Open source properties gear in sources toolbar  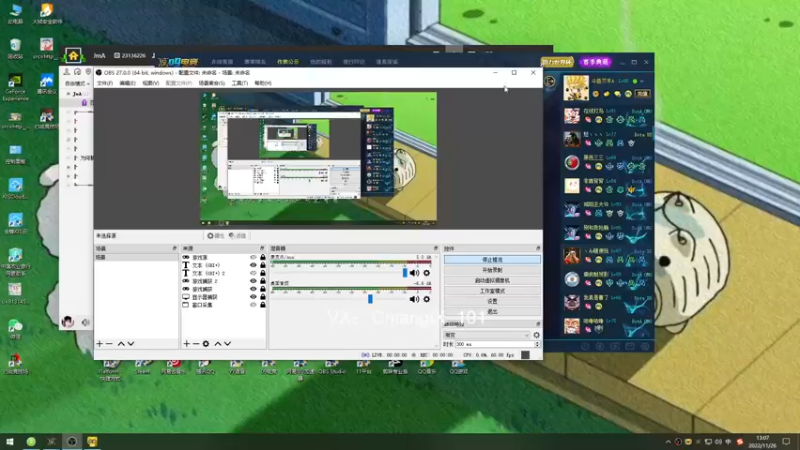tap(206, 344)
